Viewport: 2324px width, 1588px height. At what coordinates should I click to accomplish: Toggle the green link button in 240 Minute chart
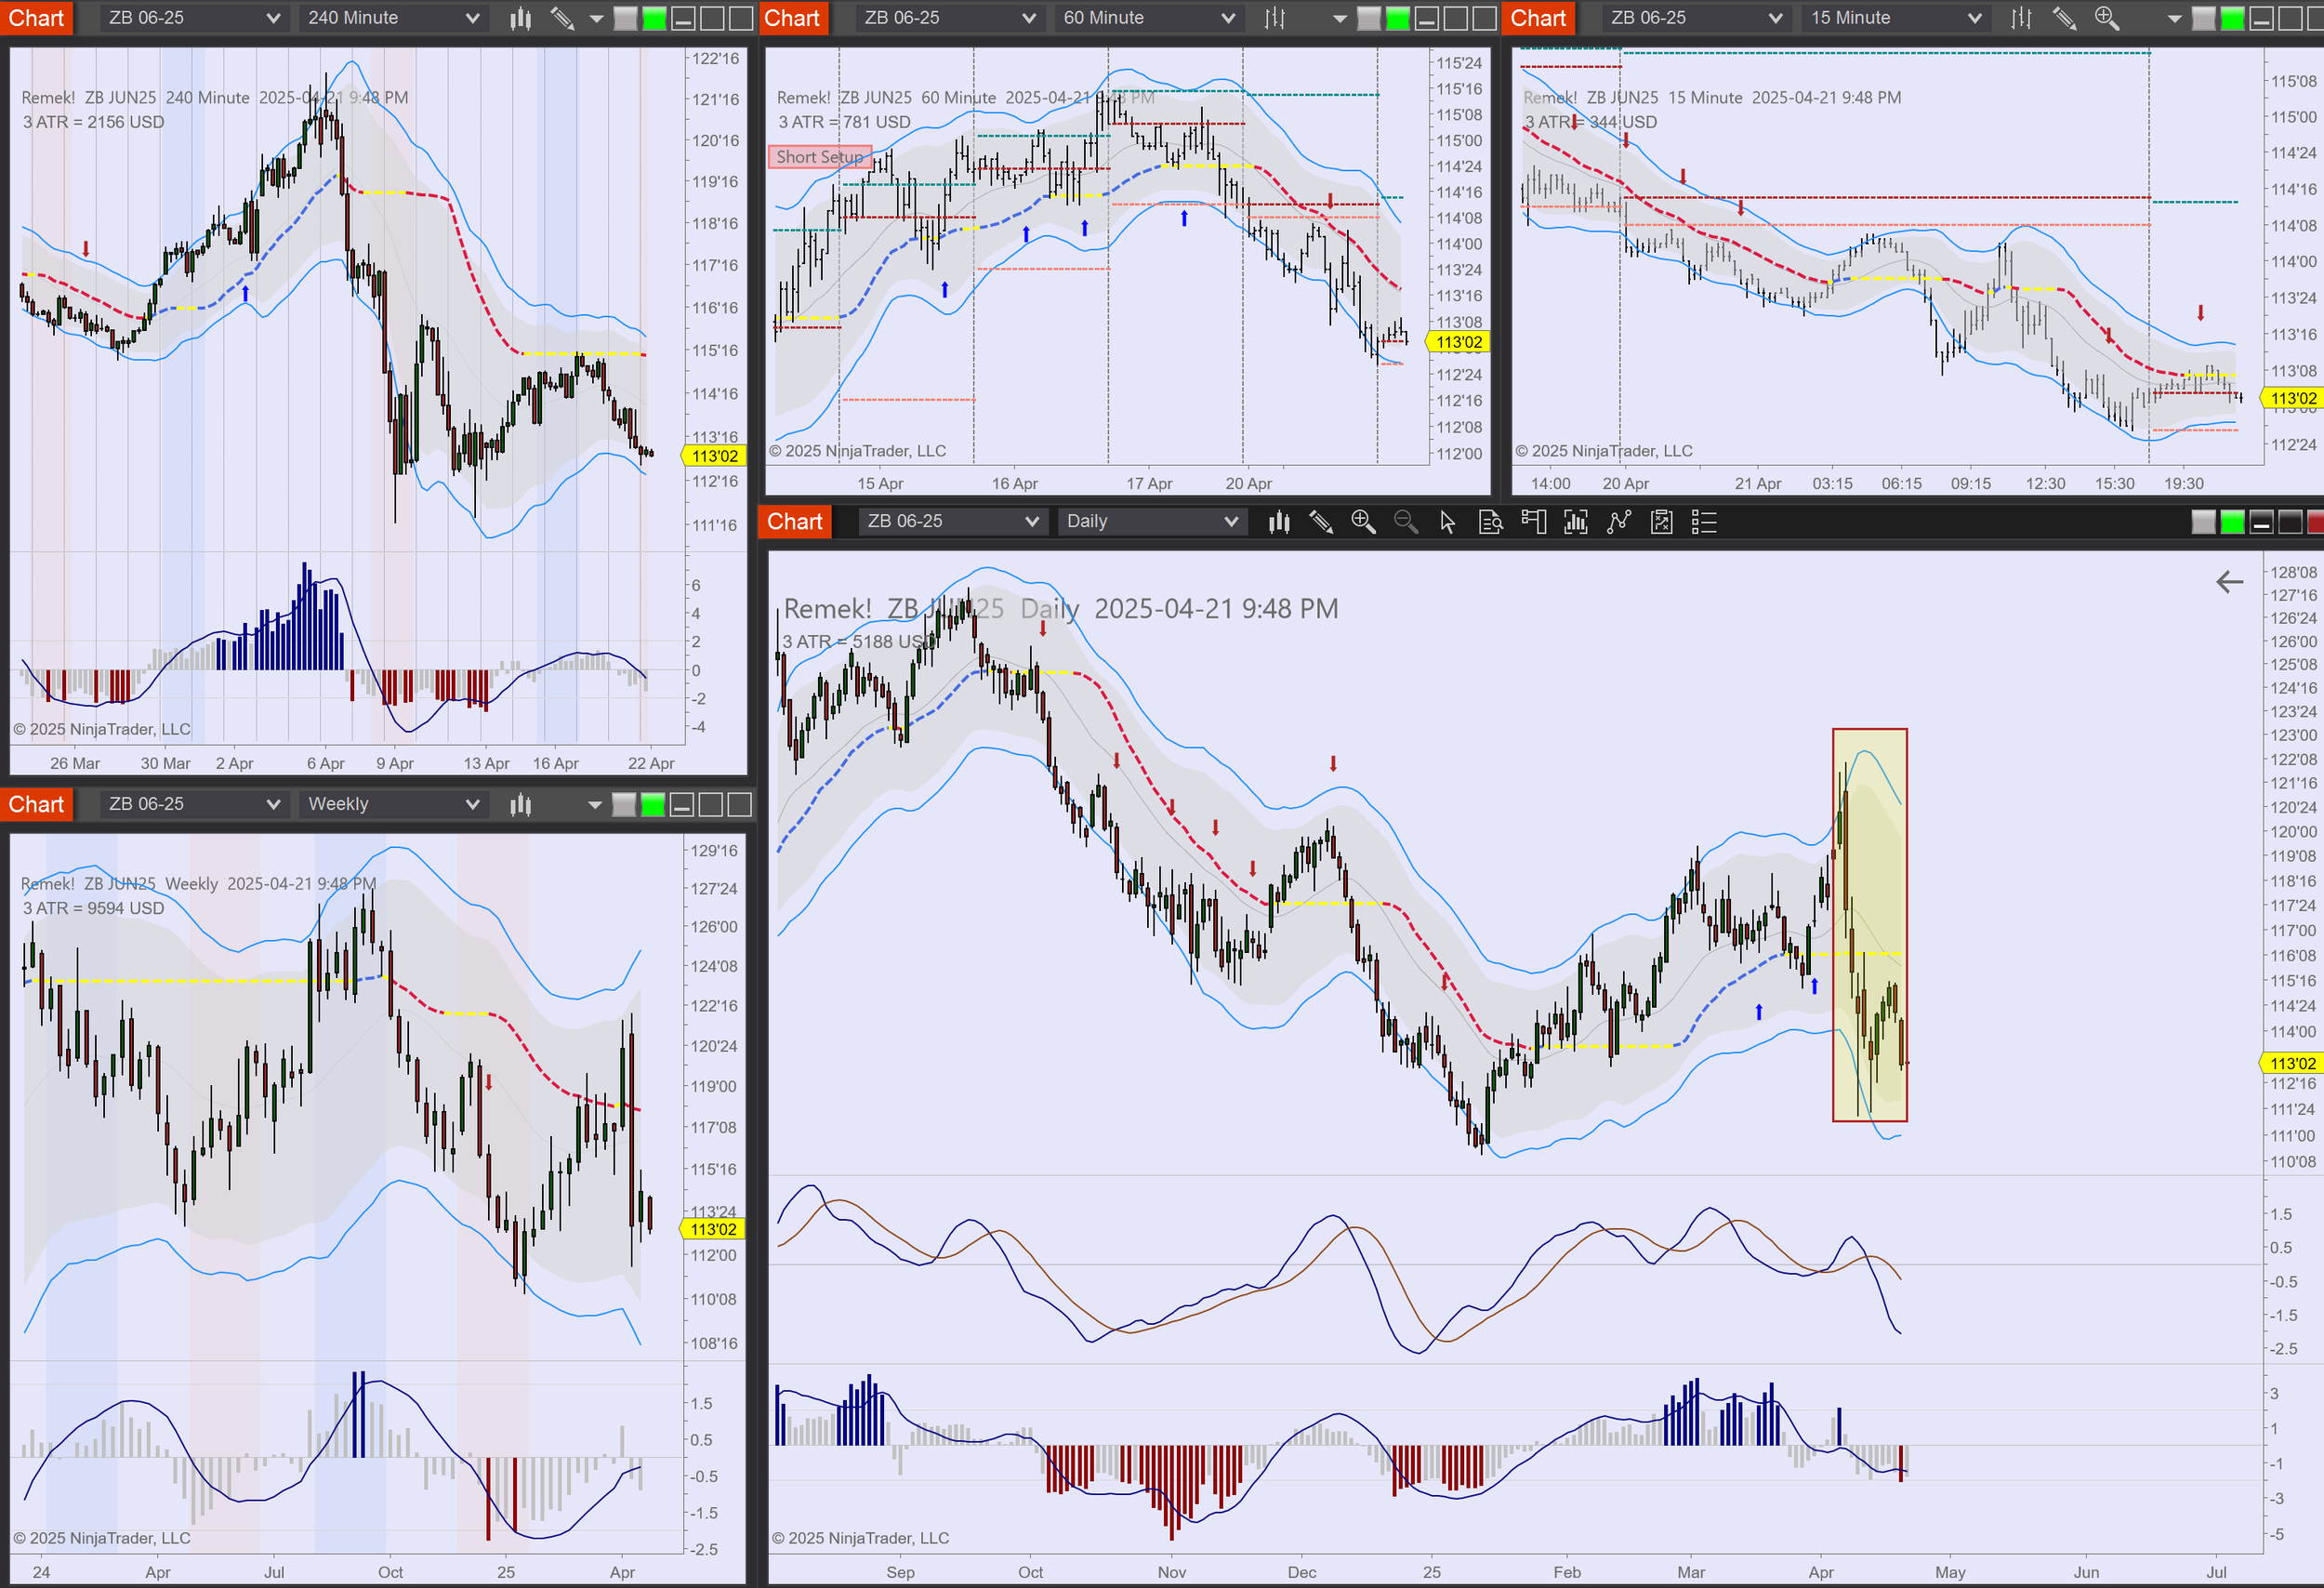point(654,18)
